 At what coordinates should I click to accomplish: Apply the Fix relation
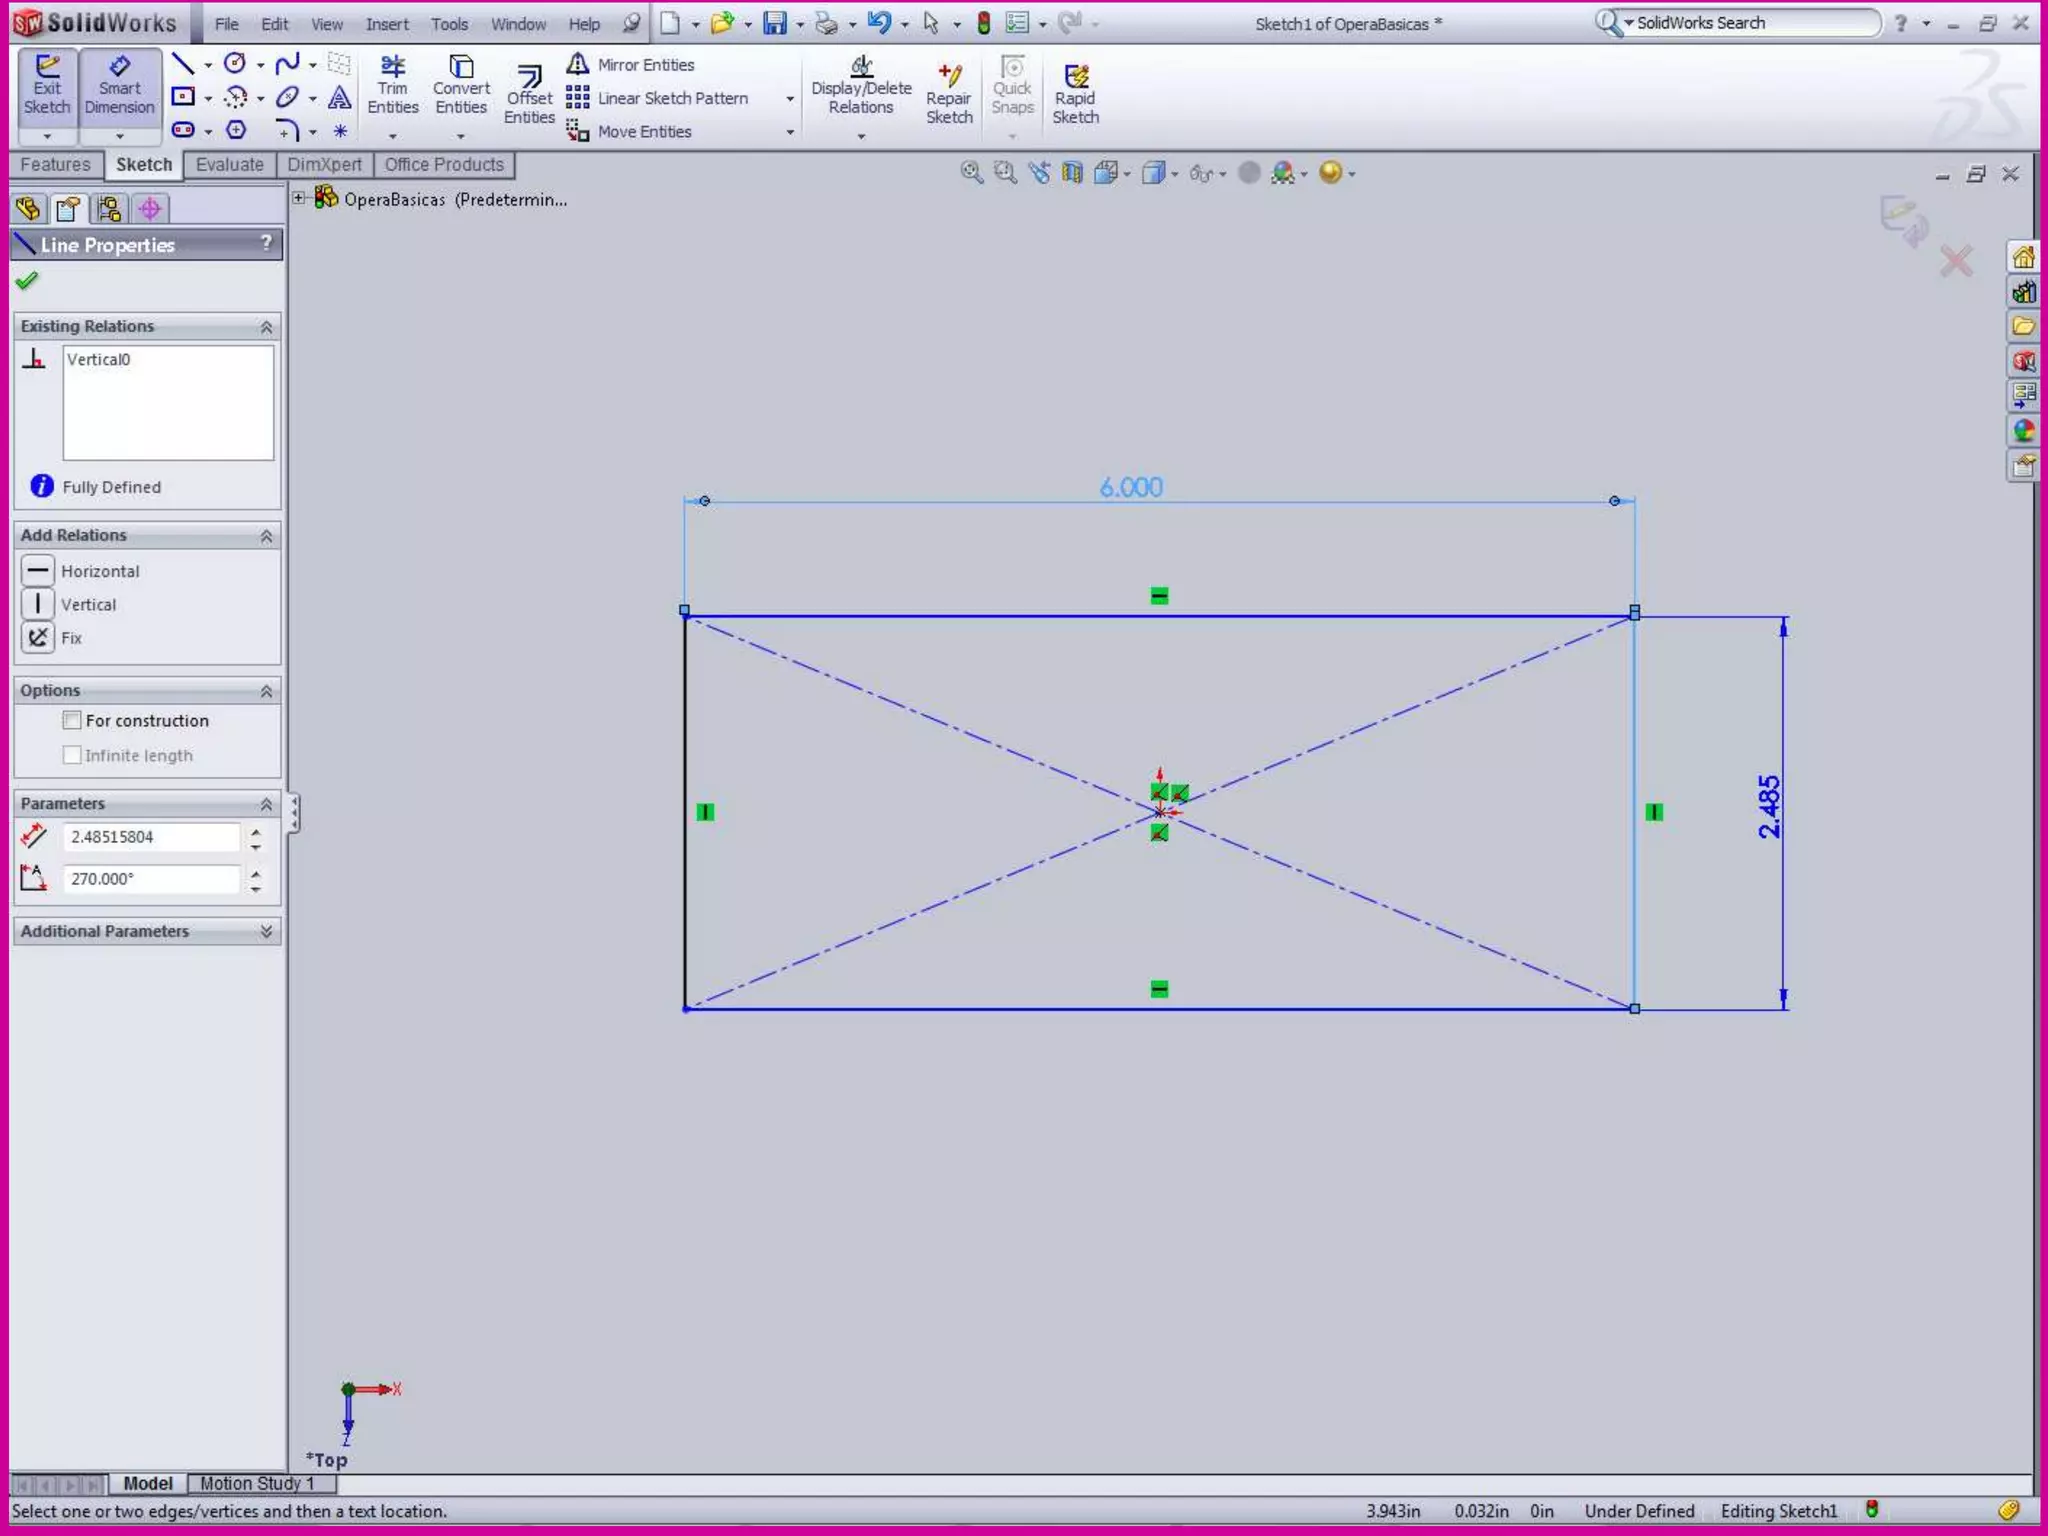click(38, 638)
